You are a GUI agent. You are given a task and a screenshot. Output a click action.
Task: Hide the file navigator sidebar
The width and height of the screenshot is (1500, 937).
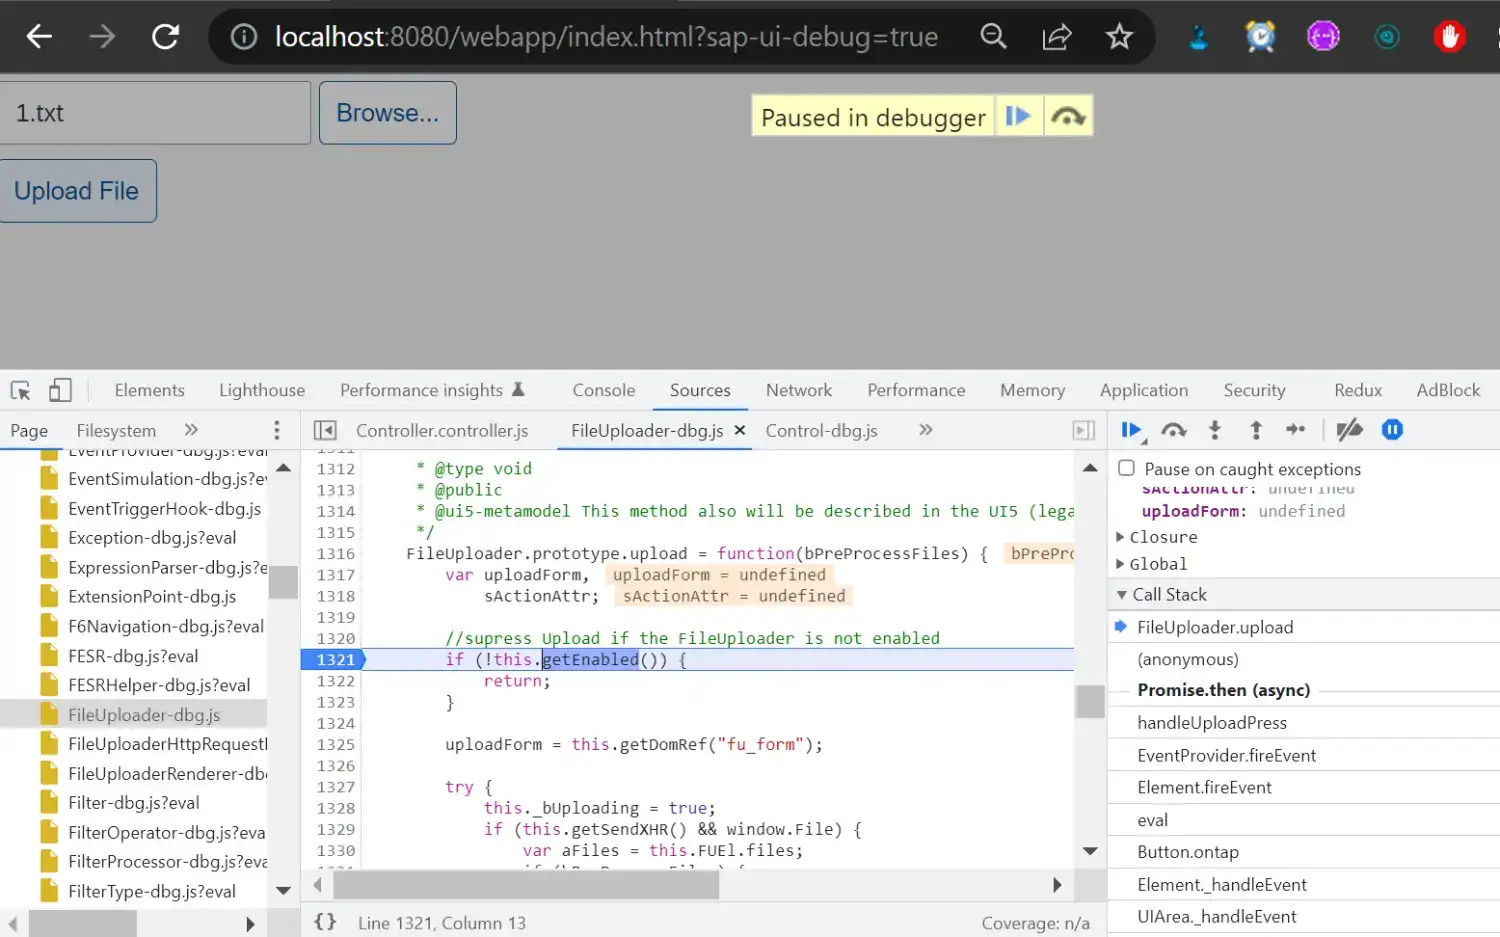click(x=325, y=430)
